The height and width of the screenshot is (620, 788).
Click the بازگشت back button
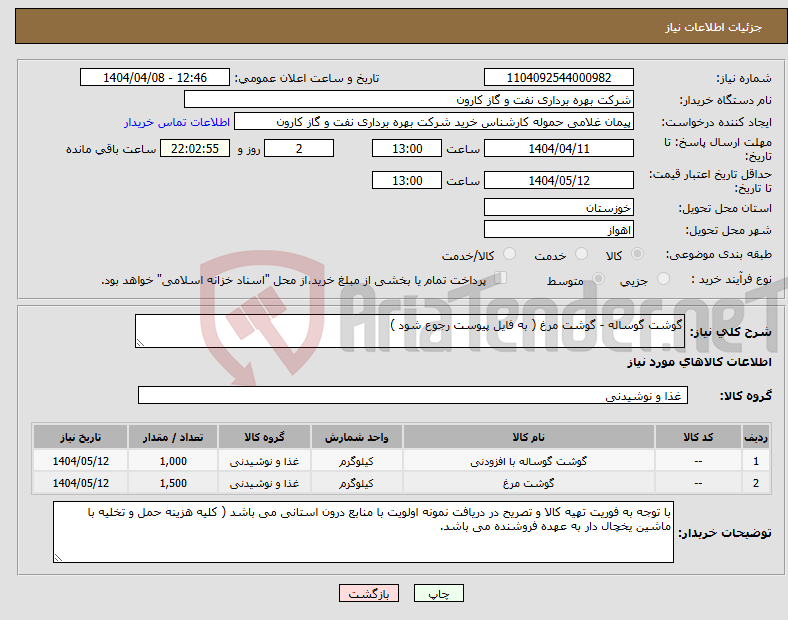(x=369, y=593)
